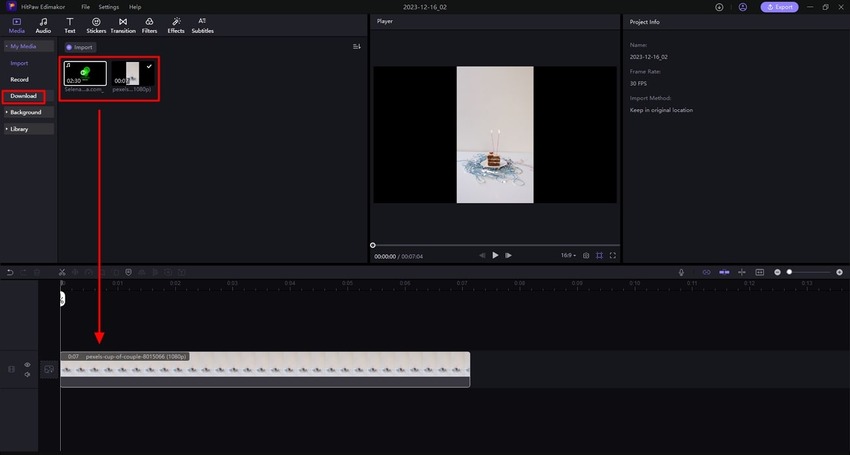
Task: Click the Keep in original location text
Action: [661, 110]
